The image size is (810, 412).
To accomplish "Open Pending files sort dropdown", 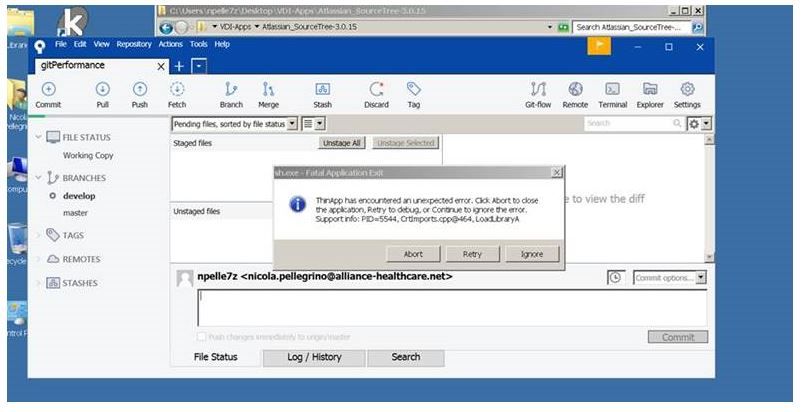I will coord(292,124).
